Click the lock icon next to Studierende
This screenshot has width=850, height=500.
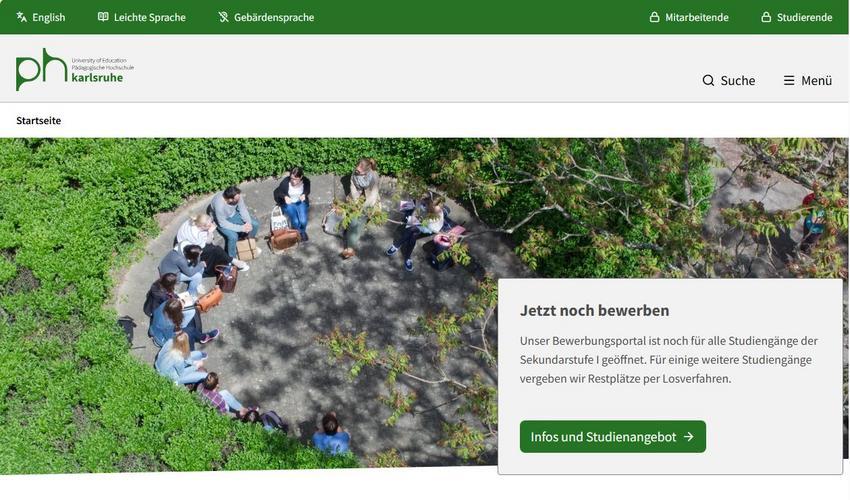coord(766,17)
